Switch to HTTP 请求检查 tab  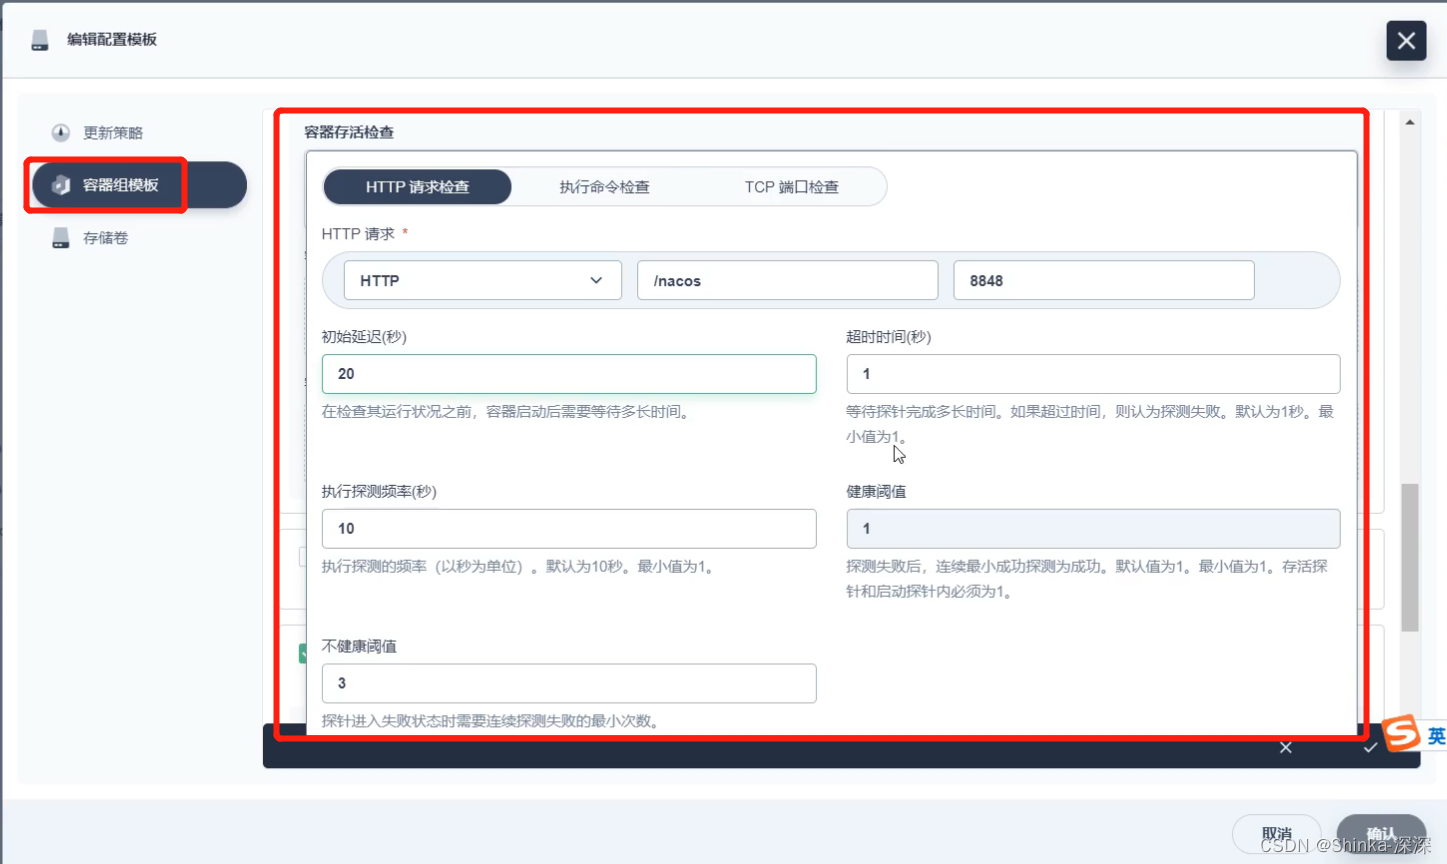417,187
